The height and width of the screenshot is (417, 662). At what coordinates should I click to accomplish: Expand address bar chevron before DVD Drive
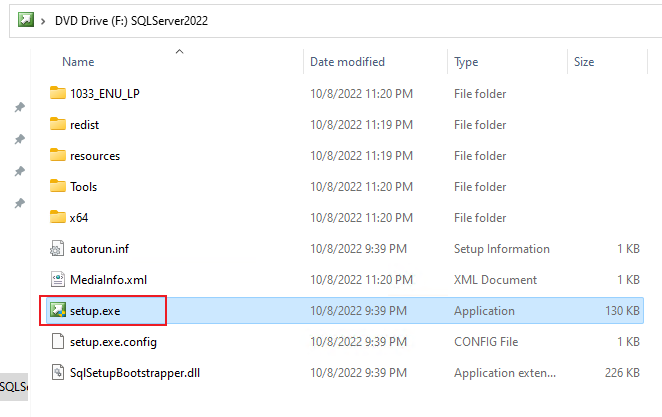click(43, 21)
